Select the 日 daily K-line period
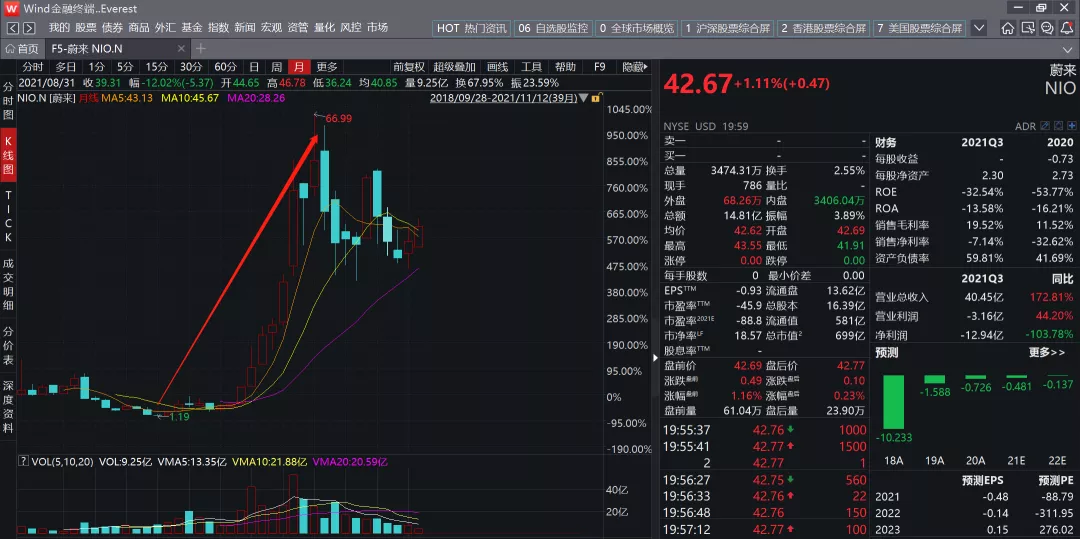1080x539 pixels. pyautogui.click(x=254, y=67)
